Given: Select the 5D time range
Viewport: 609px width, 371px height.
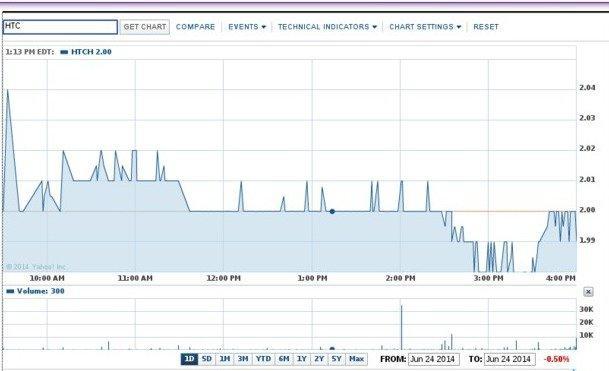Looking at the screenshot, I should point(207,359).
